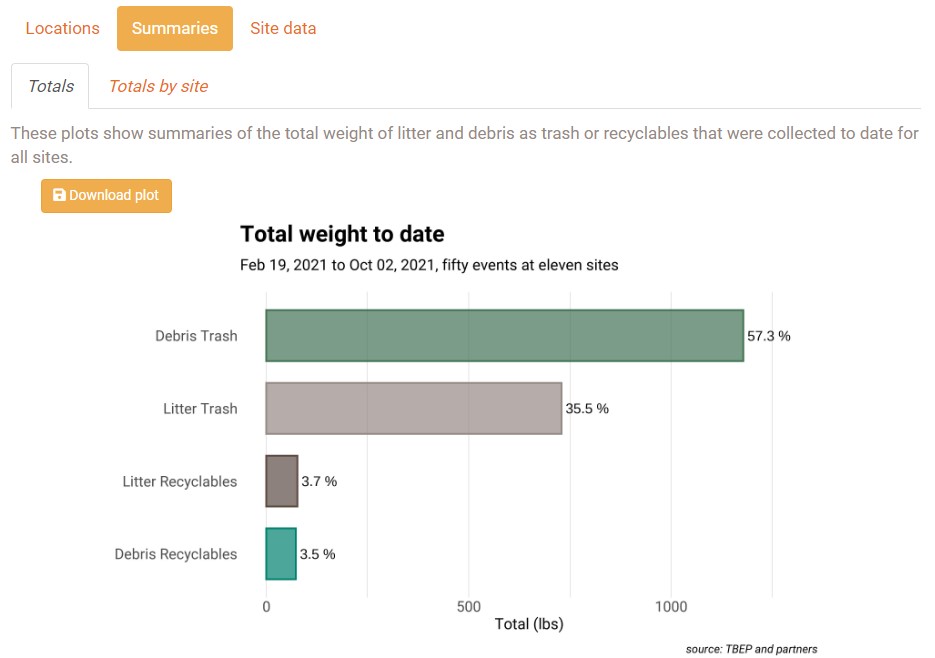Click the "Total (lbs)" x-axis title
Screen dimensions: 935x658
pyautogui.click(x=529, y=625)
